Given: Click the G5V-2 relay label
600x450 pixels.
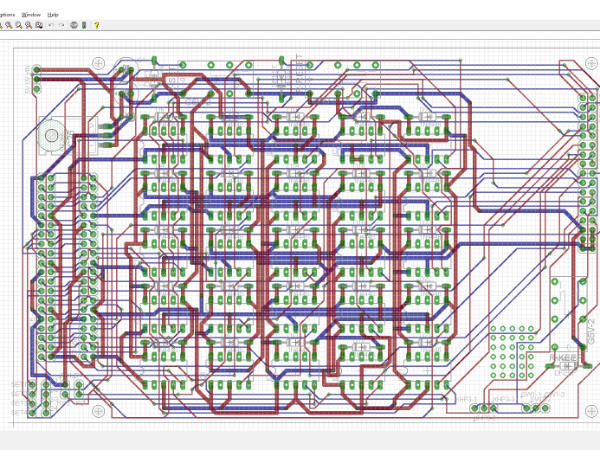Looking at the screenshot, I should point(590,330).
